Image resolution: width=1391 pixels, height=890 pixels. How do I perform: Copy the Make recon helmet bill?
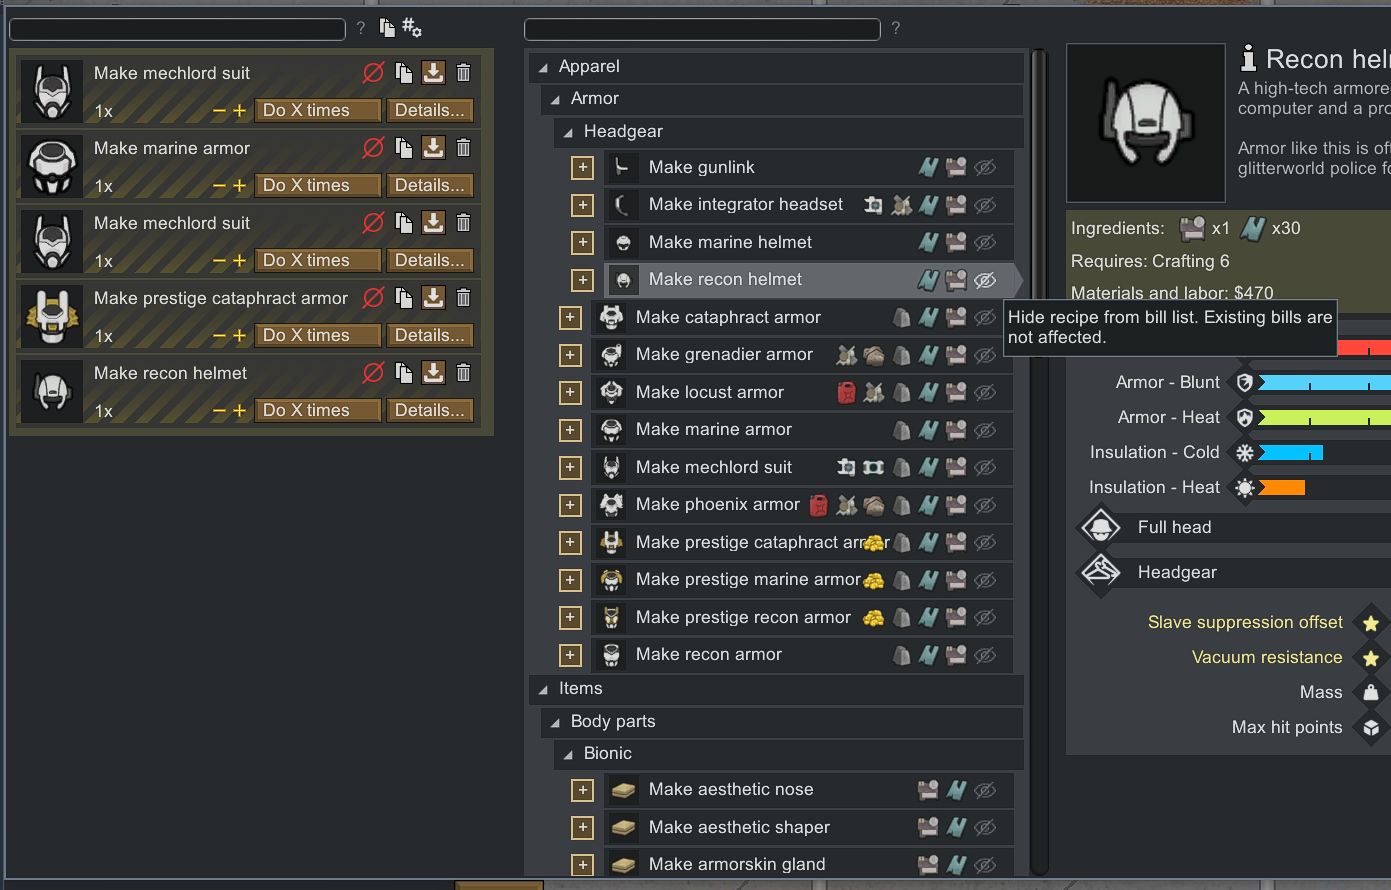(404, 373)
